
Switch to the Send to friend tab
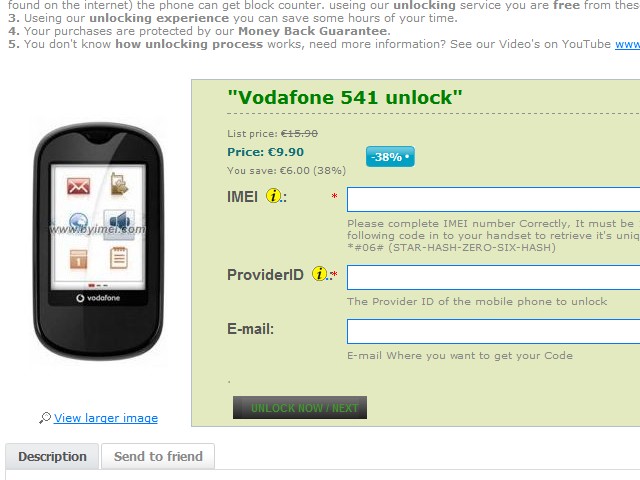tap(158, 456)
